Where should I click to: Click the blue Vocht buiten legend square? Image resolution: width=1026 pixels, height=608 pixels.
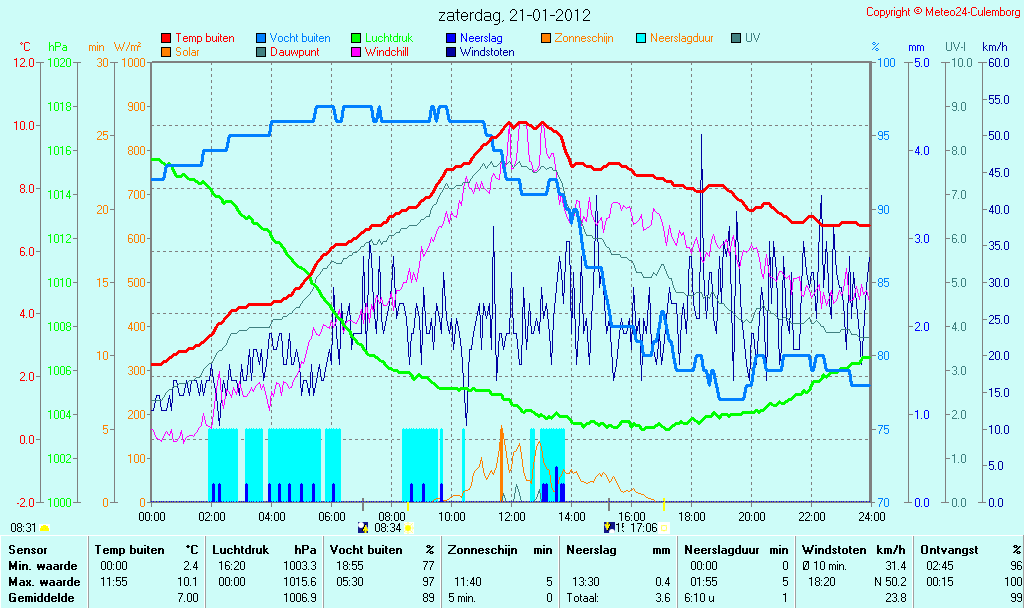click(x=261, y=39)
